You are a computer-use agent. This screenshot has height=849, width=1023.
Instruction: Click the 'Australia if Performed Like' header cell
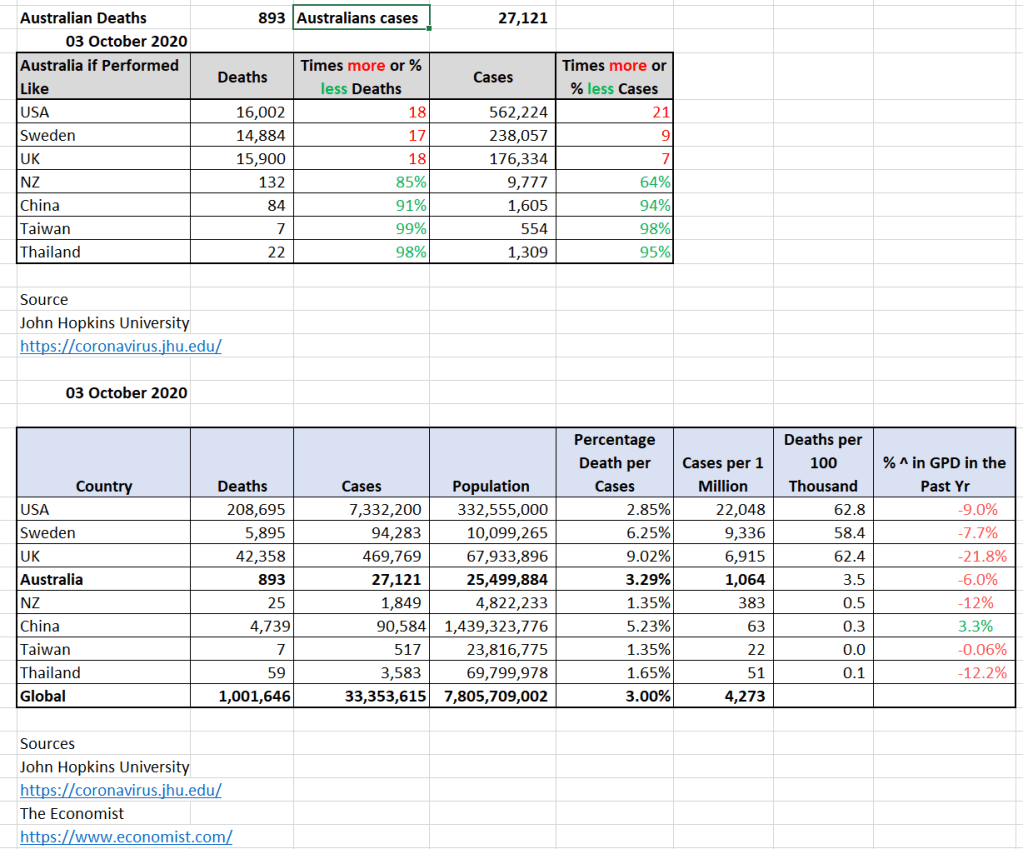coord(103,76)
